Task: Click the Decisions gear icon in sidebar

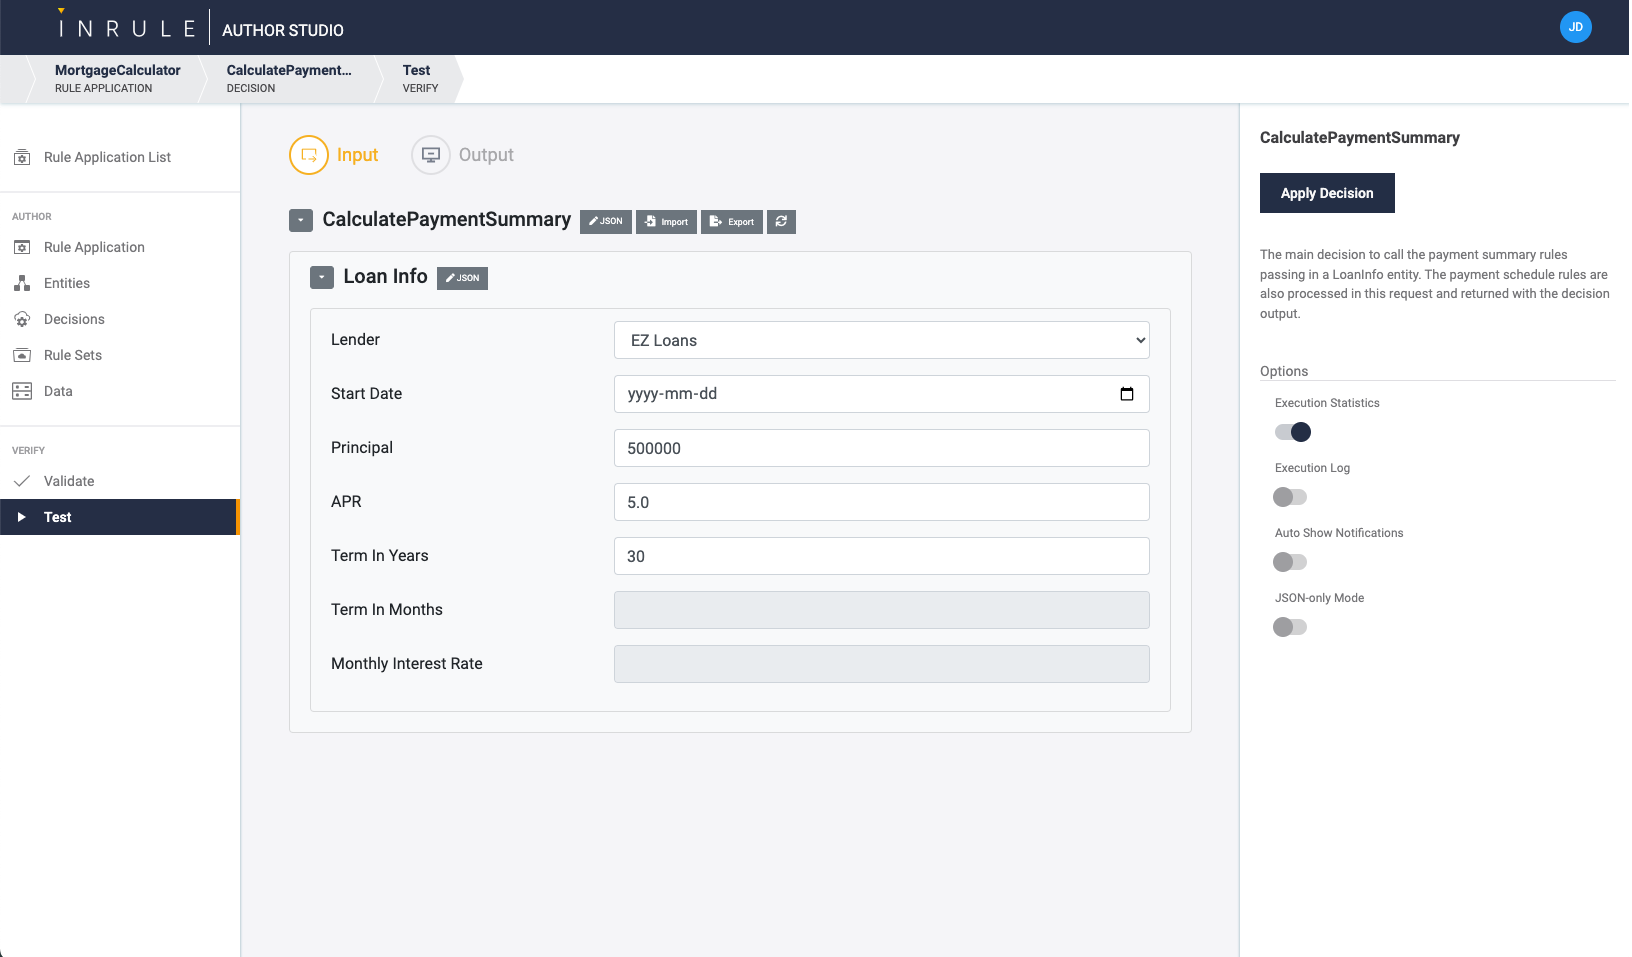Action: pyautogui.click(x=22, y=319)
